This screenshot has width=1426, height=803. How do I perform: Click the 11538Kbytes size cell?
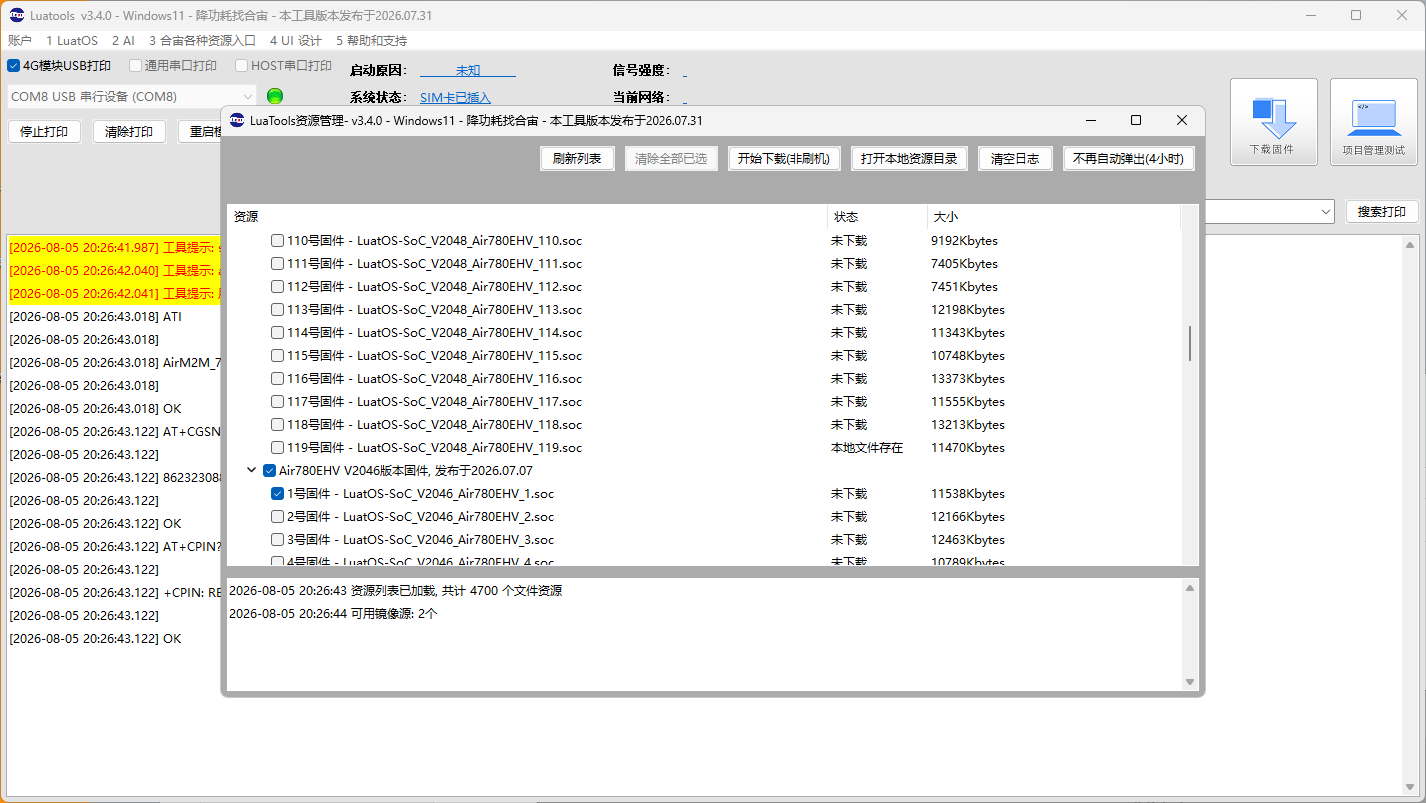pyautogui.click(x=968, y=494)
